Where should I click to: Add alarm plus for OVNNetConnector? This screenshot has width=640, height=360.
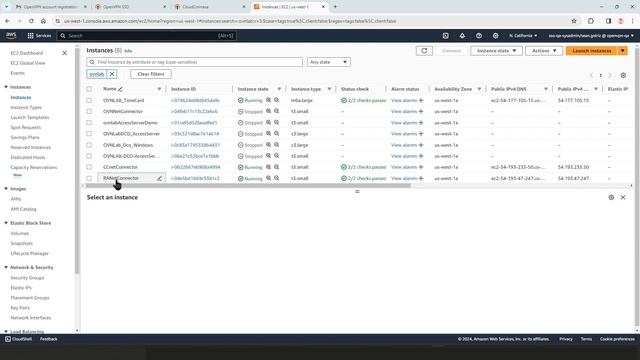(421, 111)
